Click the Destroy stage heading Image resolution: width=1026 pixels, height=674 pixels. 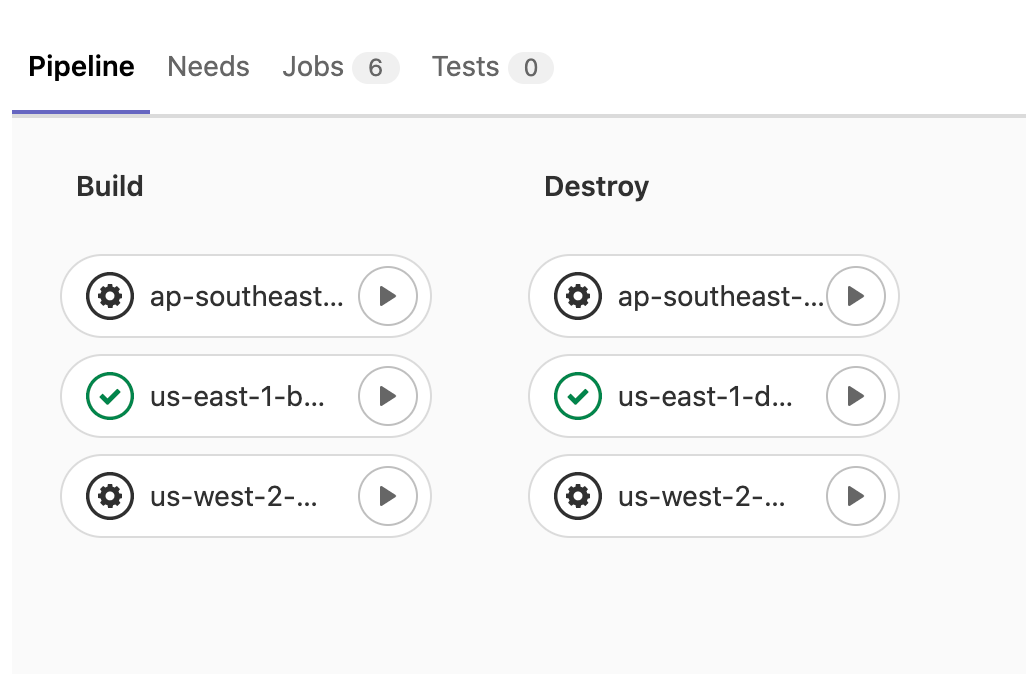click(597, 187)
